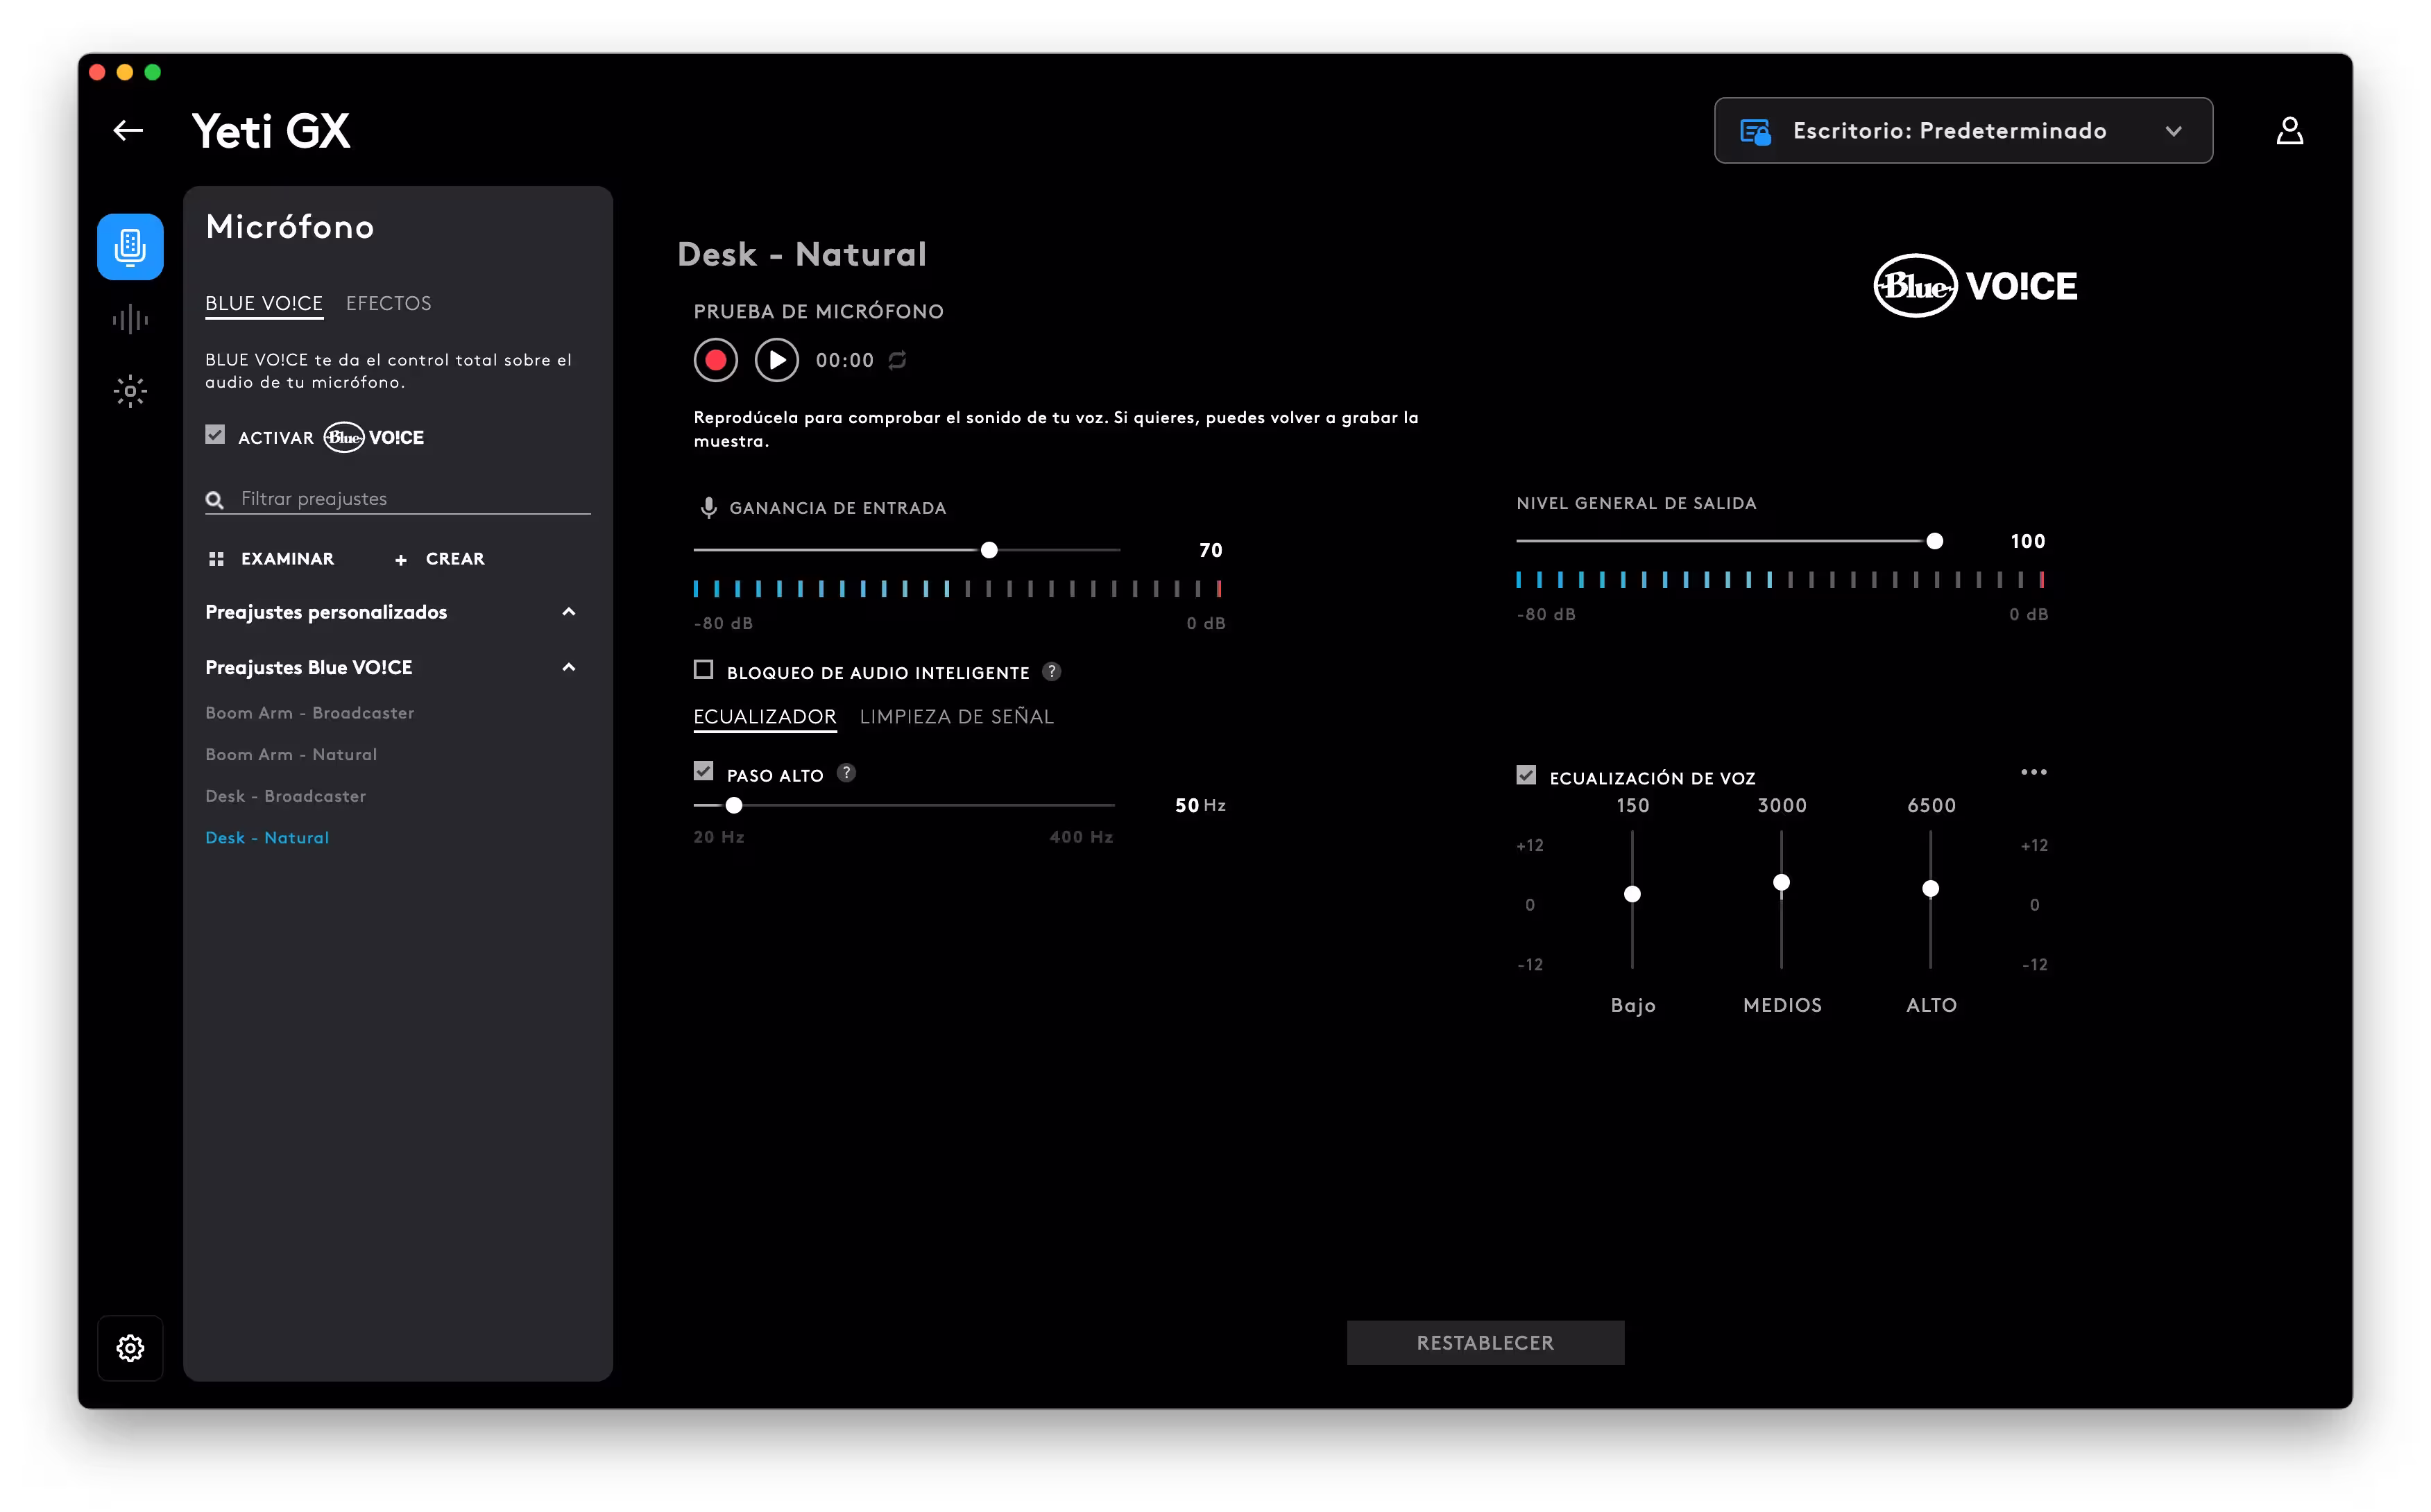
Task: Click the profile desktop lock icon
Action: (x=1755, y=131)
